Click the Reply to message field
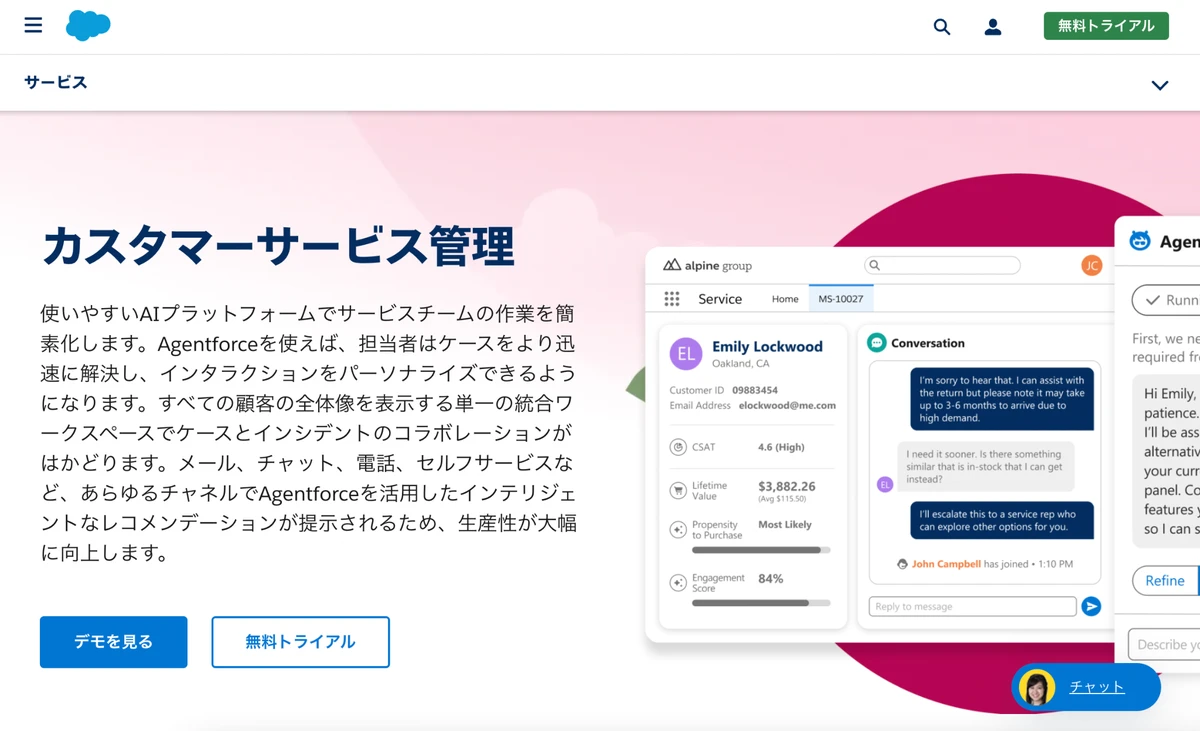Viewport: 1200px width, 731px height. [x=972, y=606]
